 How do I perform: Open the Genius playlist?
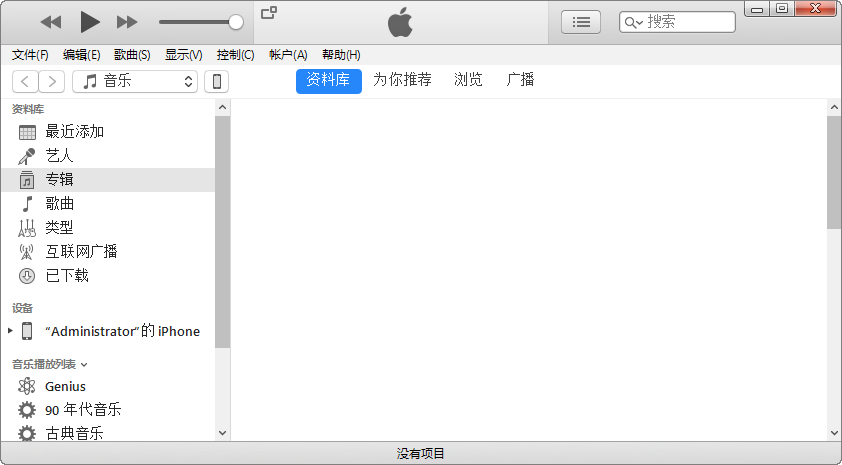108,386
